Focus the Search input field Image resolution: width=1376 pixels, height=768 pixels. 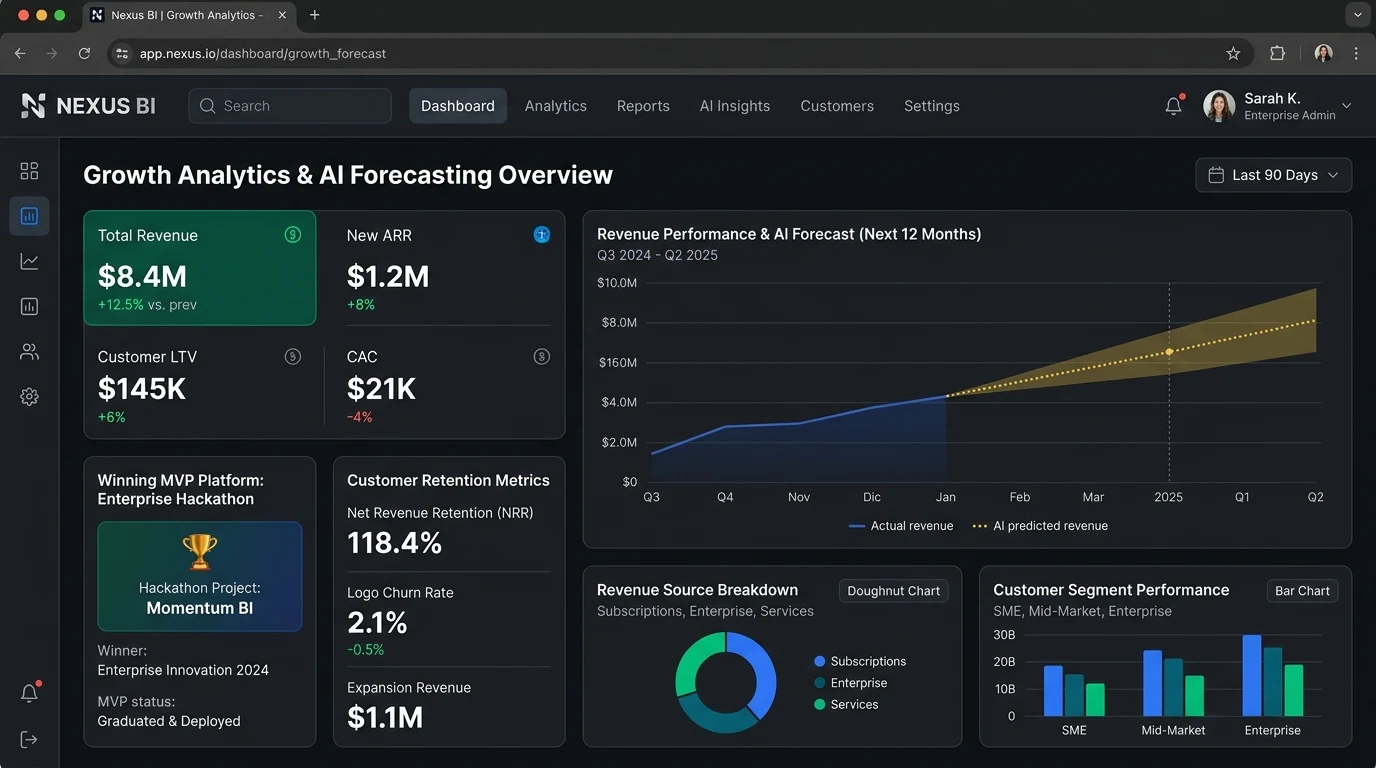(290, 106)
